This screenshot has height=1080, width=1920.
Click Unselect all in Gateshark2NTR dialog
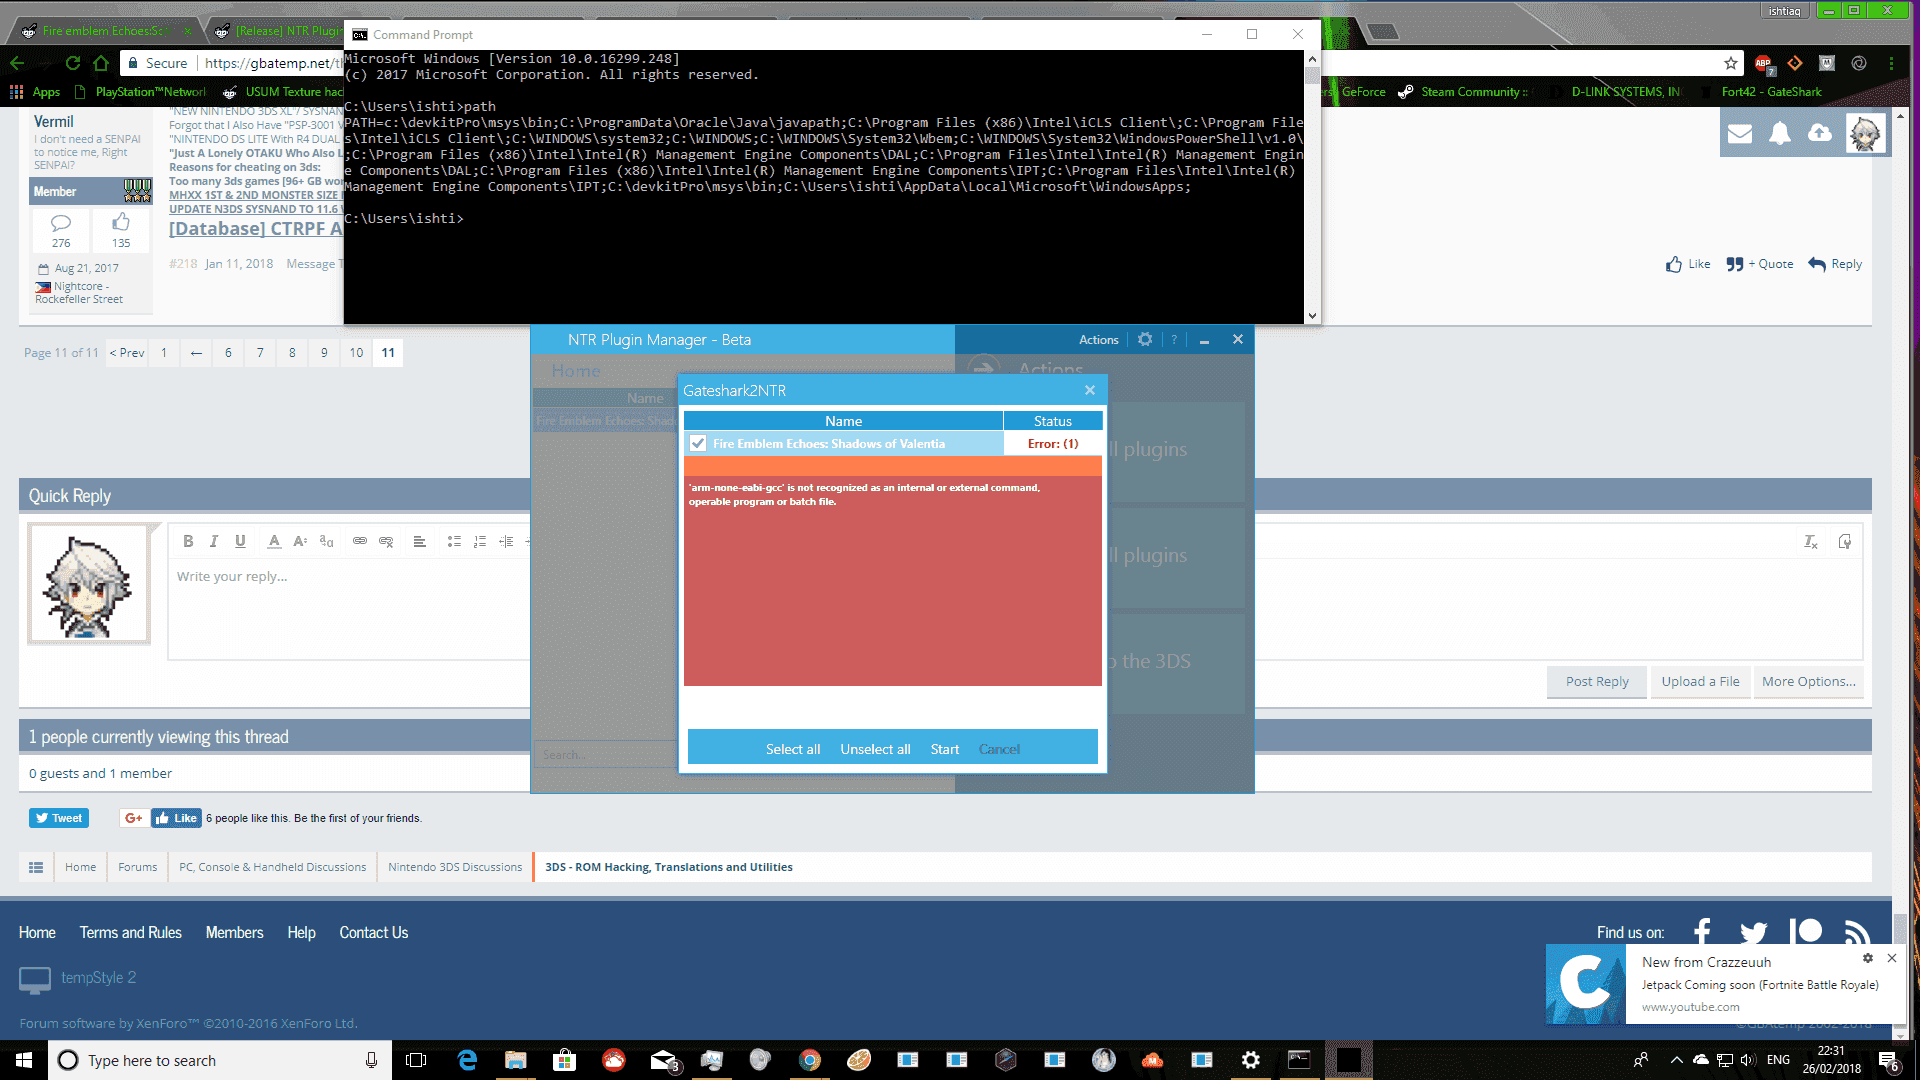[875, 749]
